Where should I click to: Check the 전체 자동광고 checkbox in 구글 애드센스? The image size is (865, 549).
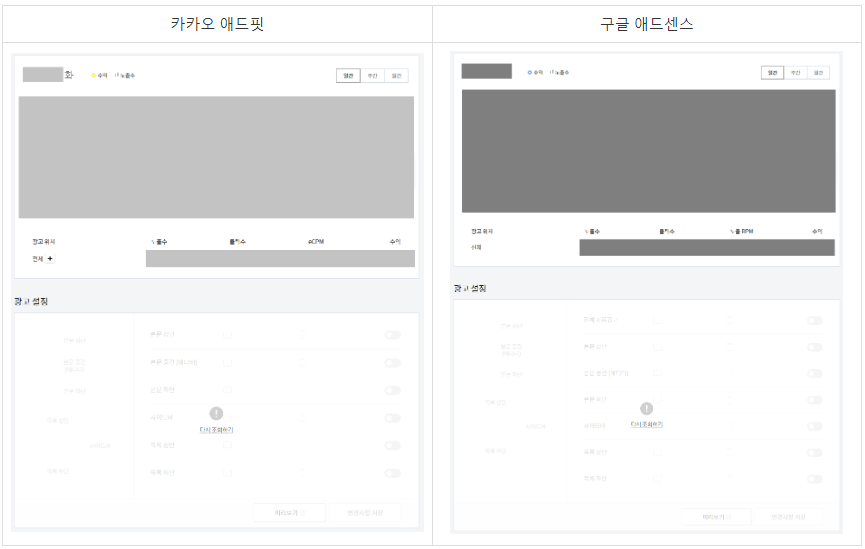pyautogui.click(x=657, y=320)
